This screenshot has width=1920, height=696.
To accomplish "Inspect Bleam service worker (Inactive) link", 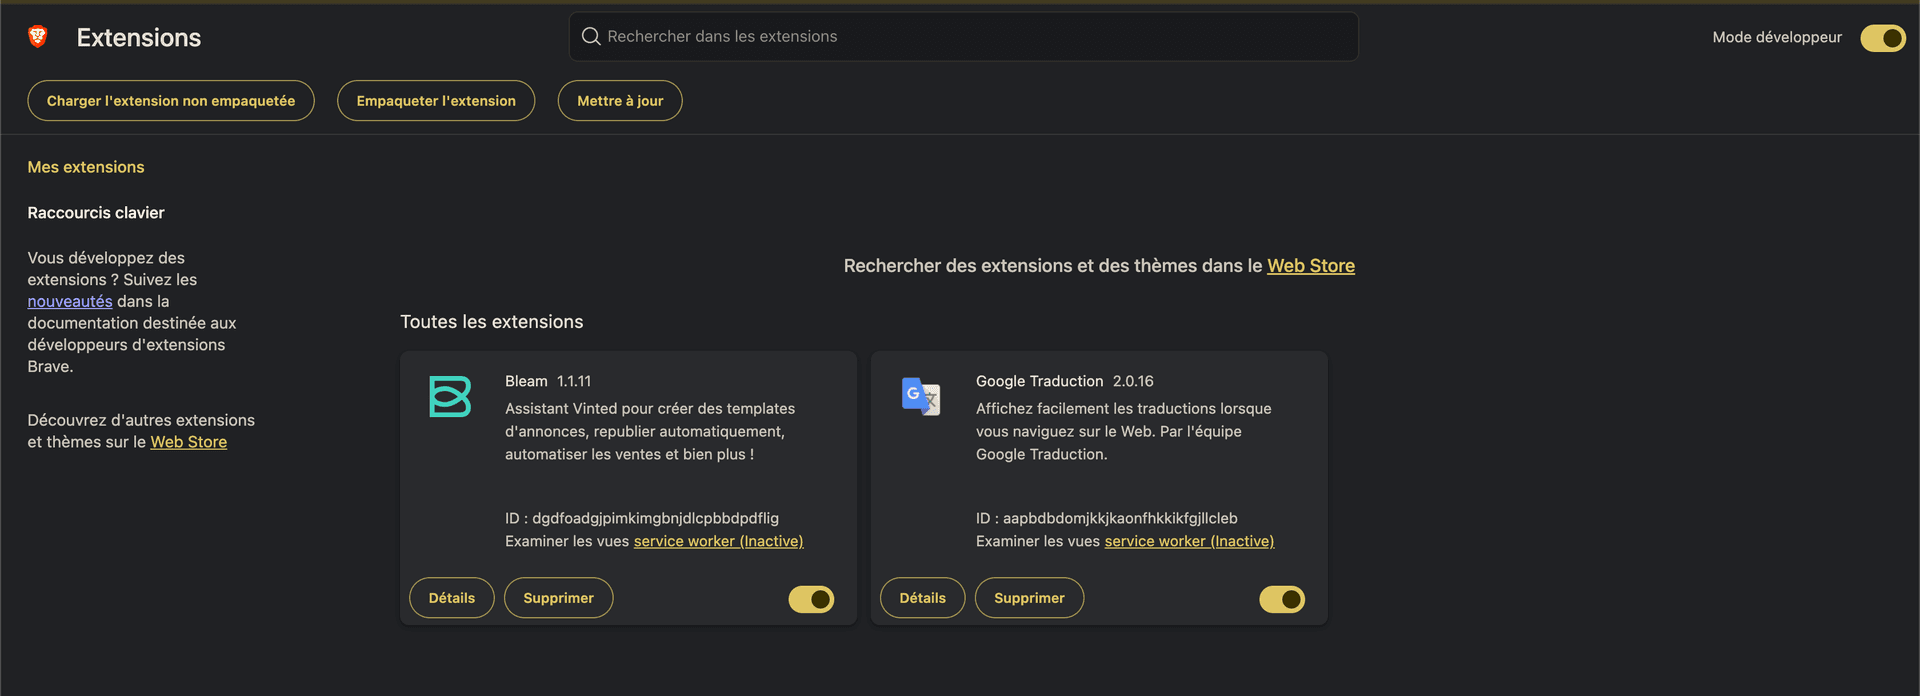I will pos(719,541).
